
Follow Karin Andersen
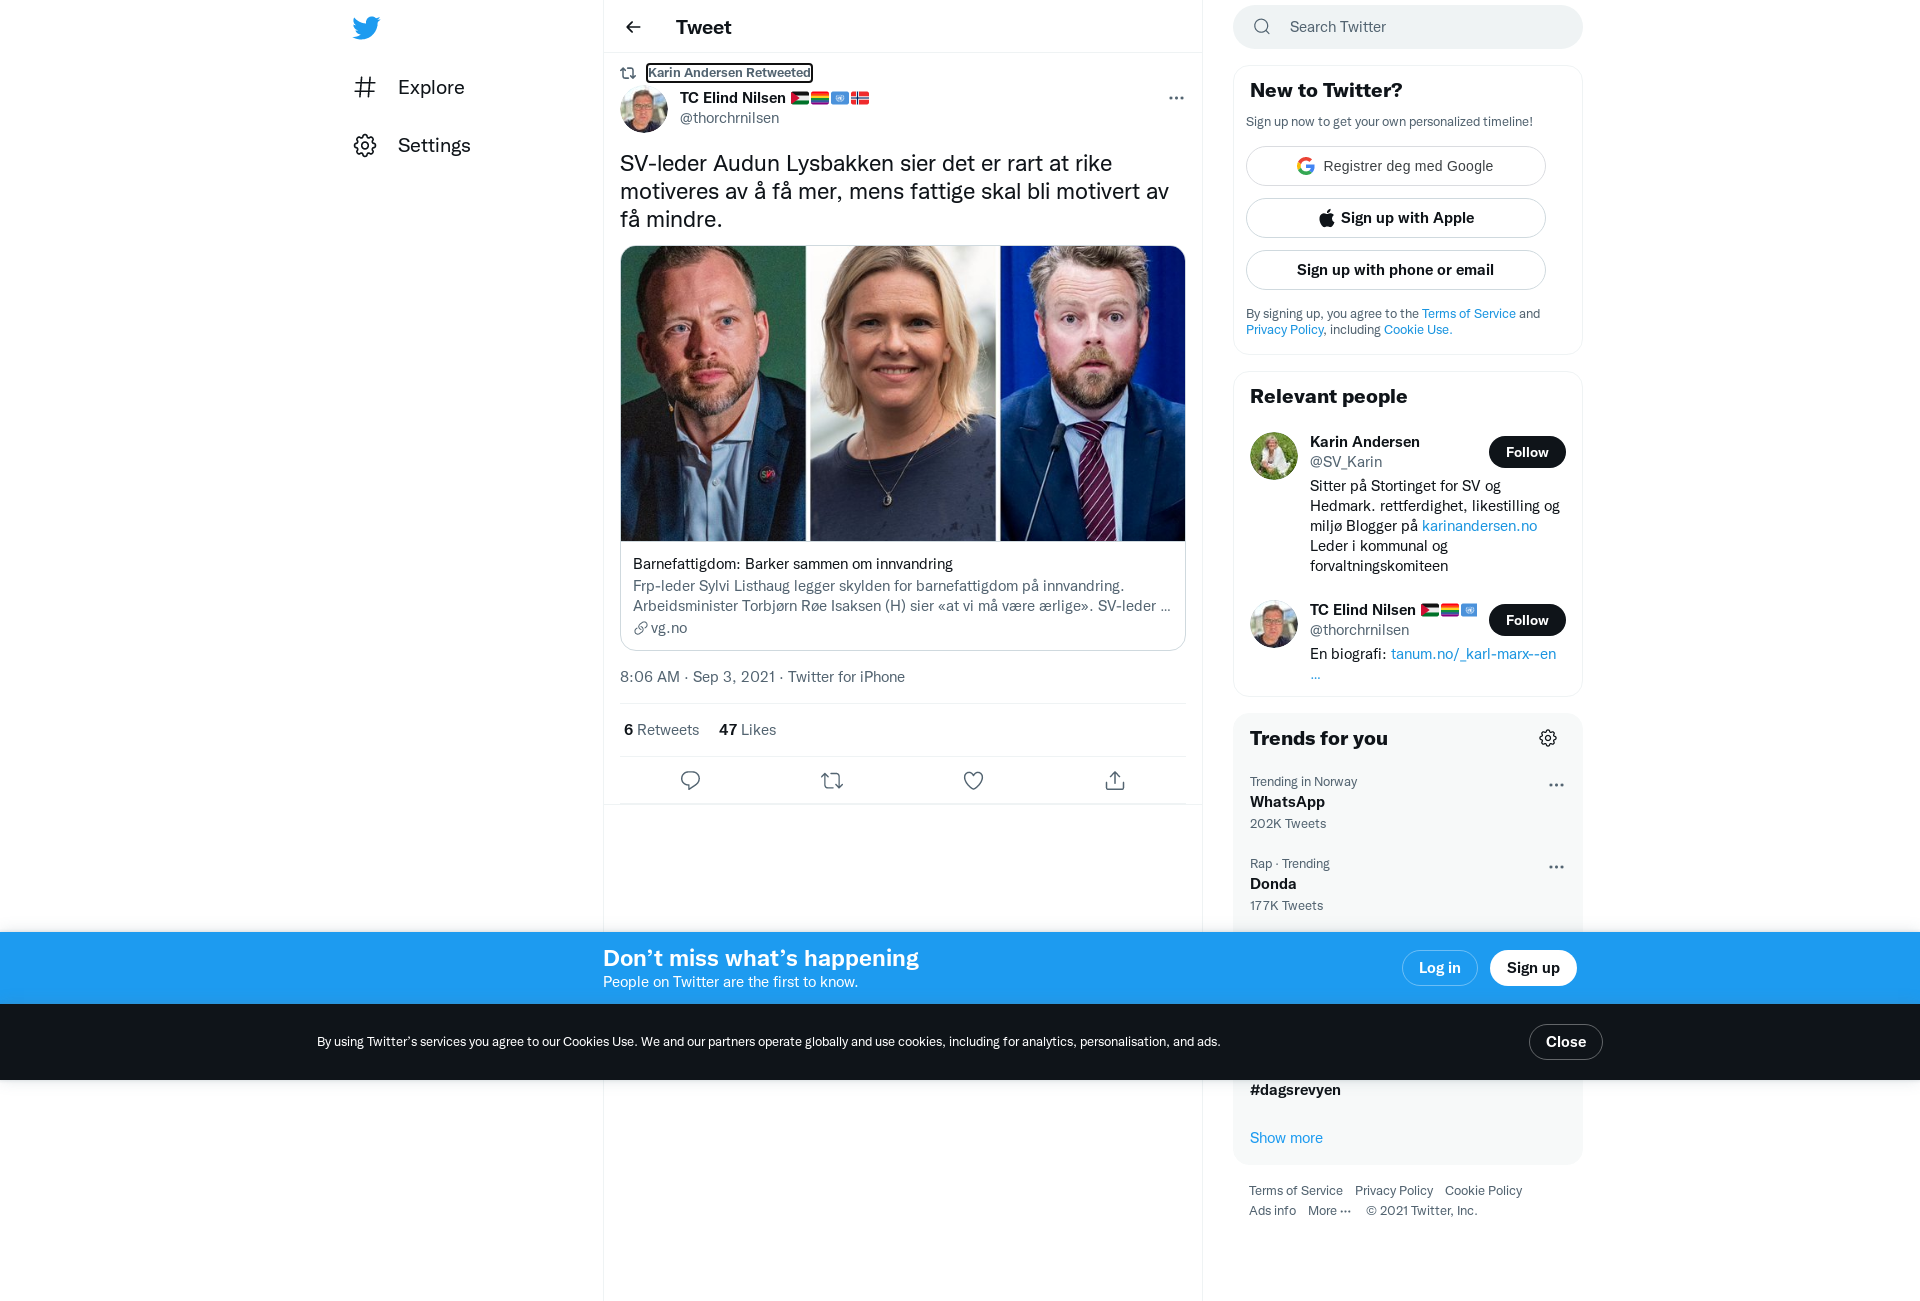(x=1527, y=452)
